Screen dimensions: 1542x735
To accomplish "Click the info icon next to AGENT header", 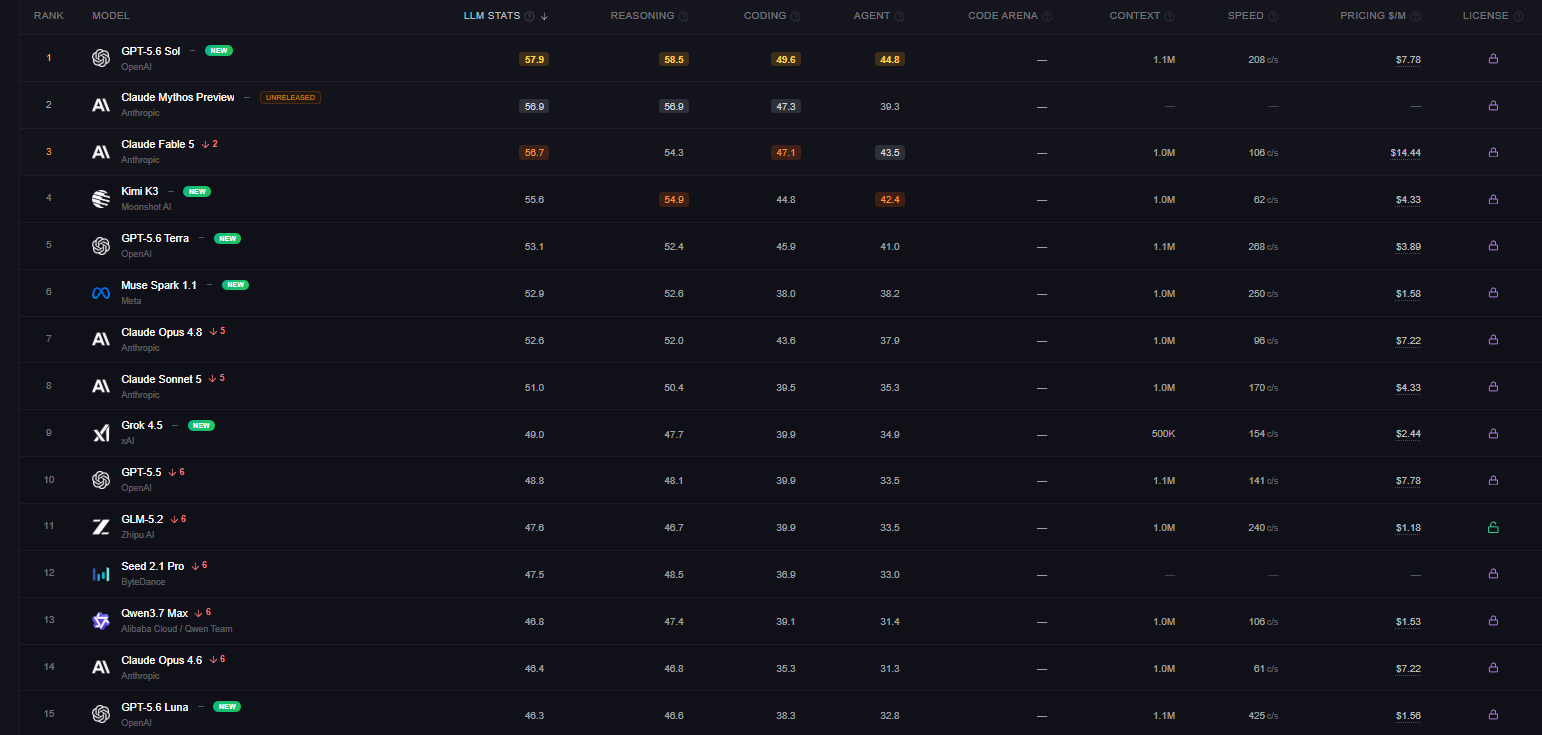I will pos(900,16).
